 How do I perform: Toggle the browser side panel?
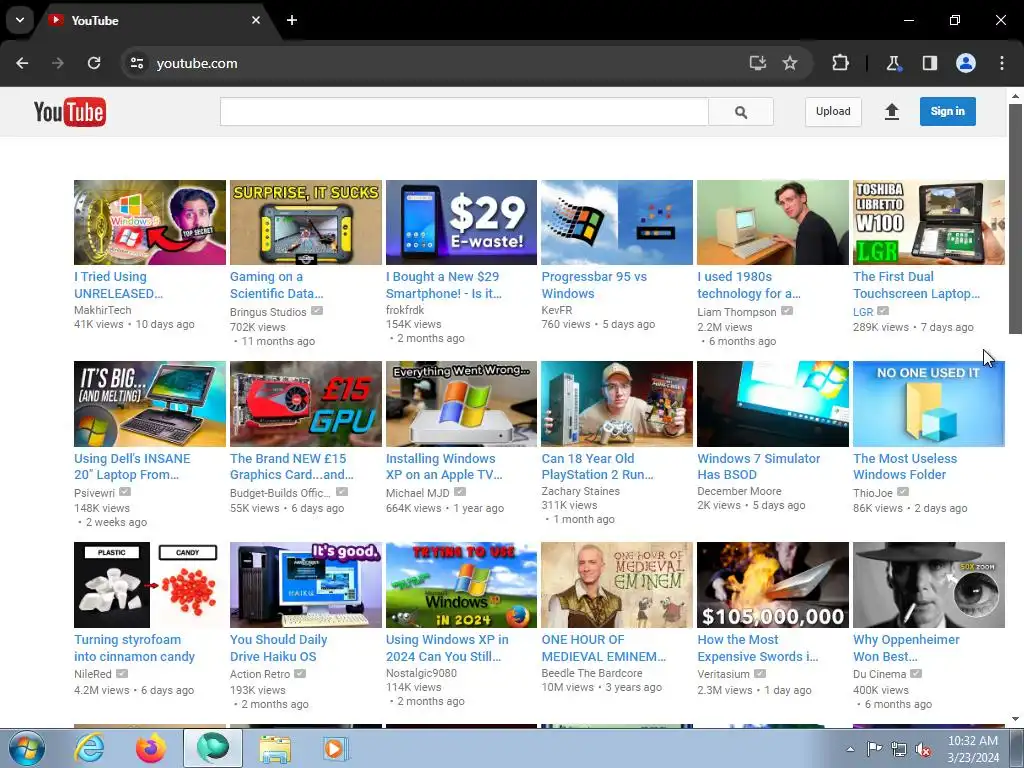(929, 63)
